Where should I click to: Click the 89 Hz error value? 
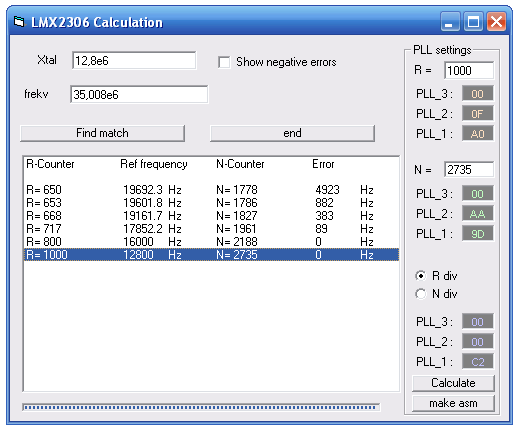344,229
